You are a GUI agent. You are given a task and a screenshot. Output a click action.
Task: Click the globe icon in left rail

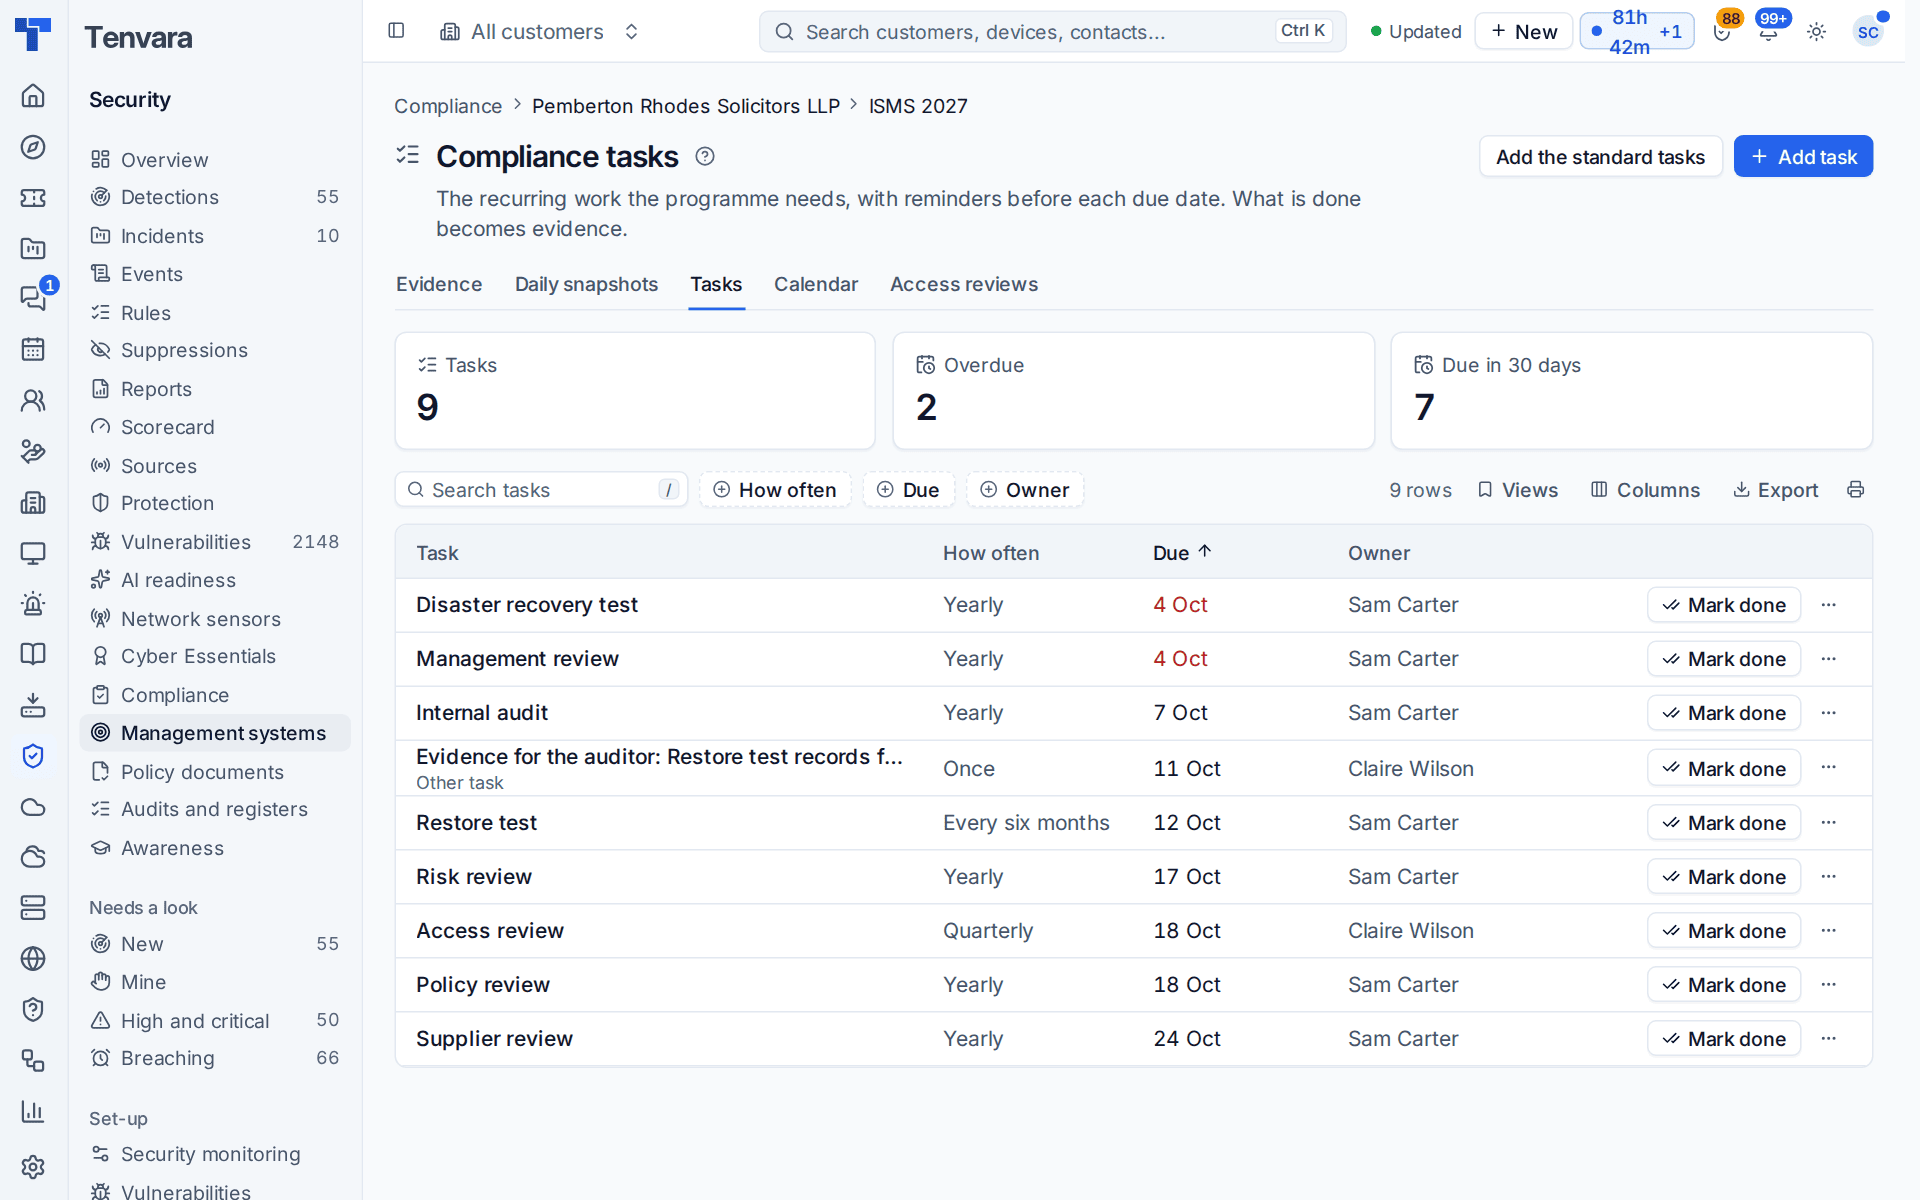tap(33, 958)
